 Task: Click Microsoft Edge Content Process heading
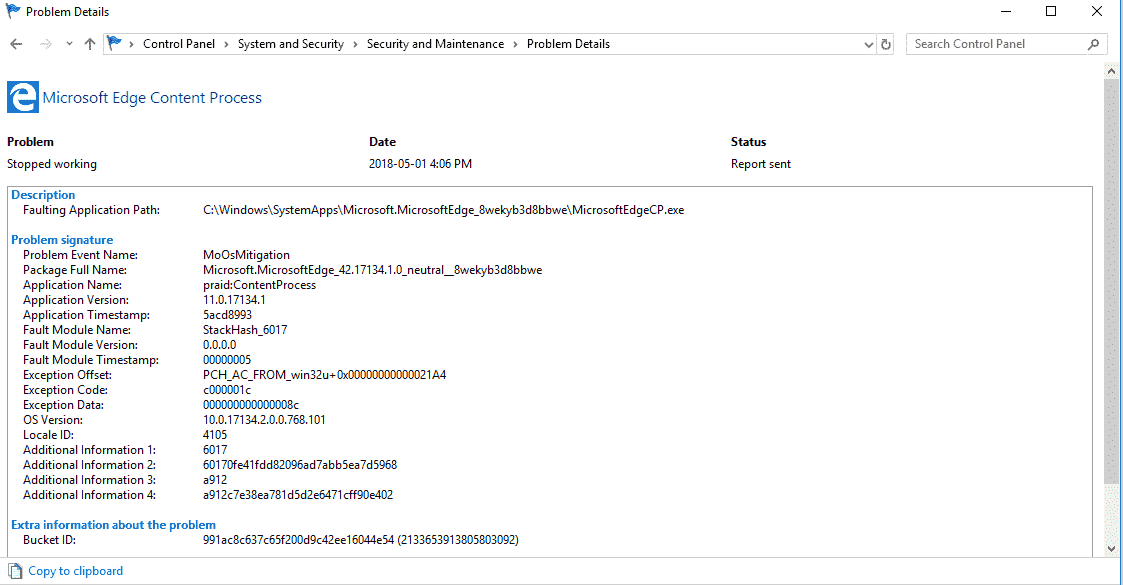[x=152, y=97]
